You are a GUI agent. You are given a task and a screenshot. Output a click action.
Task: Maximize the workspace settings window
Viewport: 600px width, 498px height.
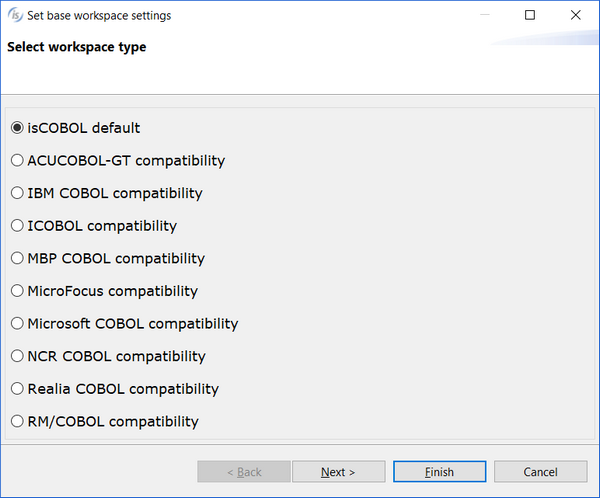[x=530, y=15]
